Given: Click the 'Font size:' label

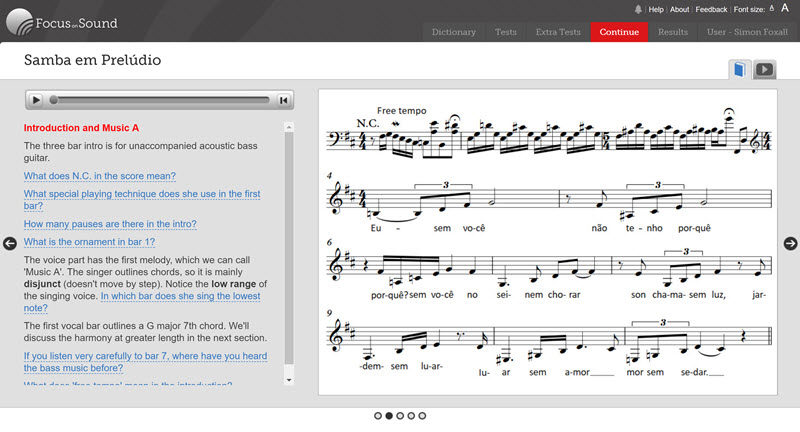Looking at the screenshot, I should pyautogui.click(x=749, y=9).
